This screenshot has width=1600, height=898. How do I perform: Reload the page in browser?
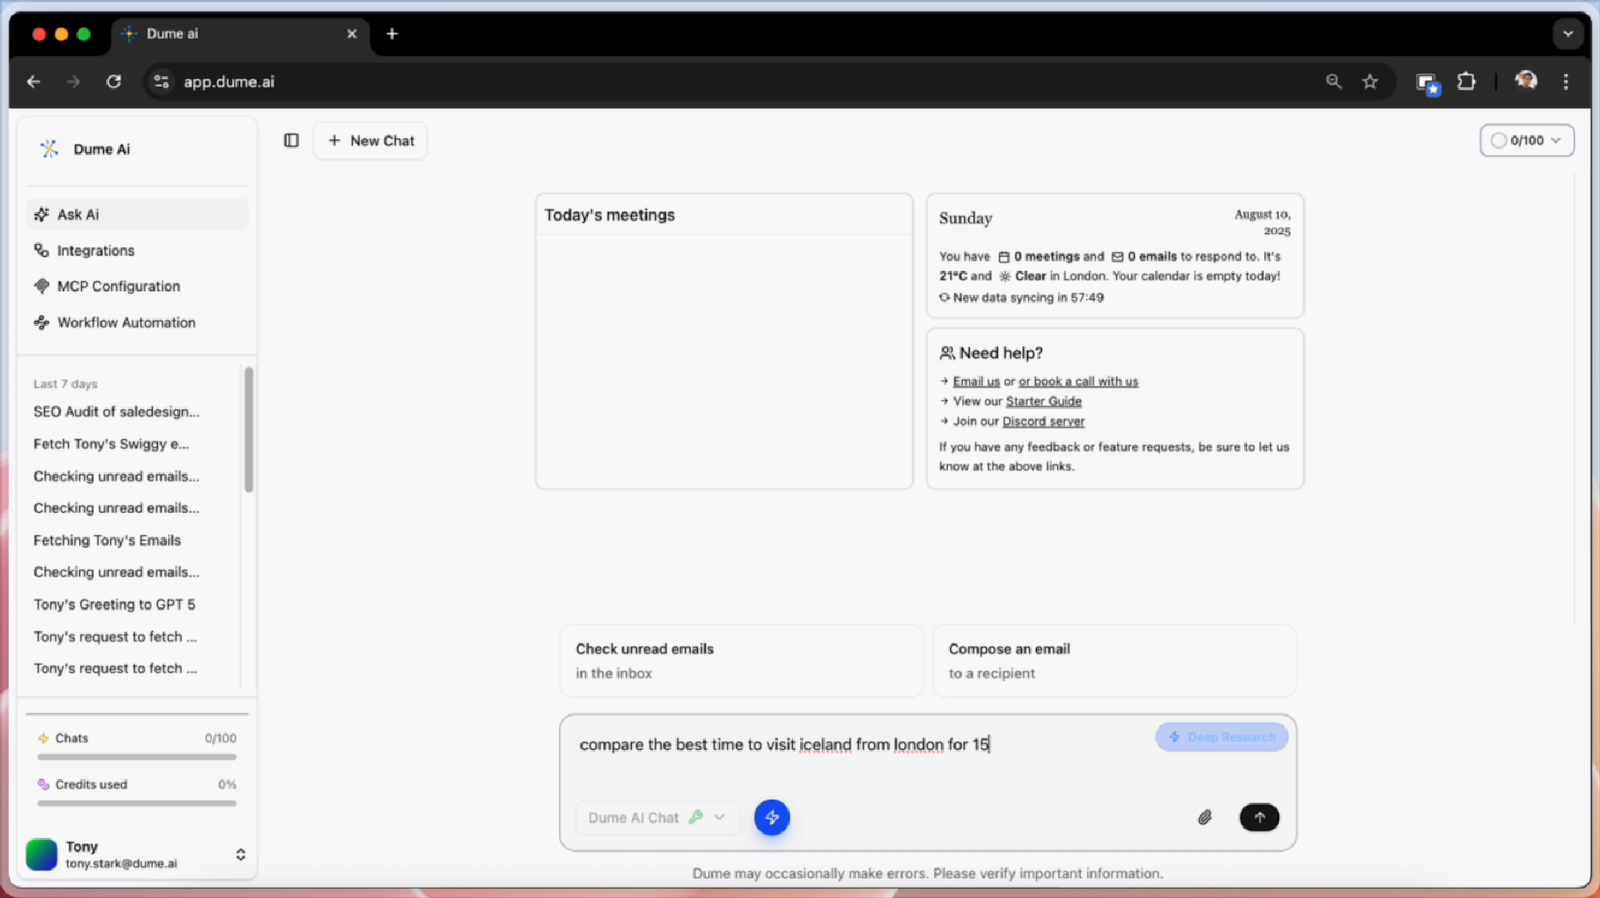click(114, 82)
